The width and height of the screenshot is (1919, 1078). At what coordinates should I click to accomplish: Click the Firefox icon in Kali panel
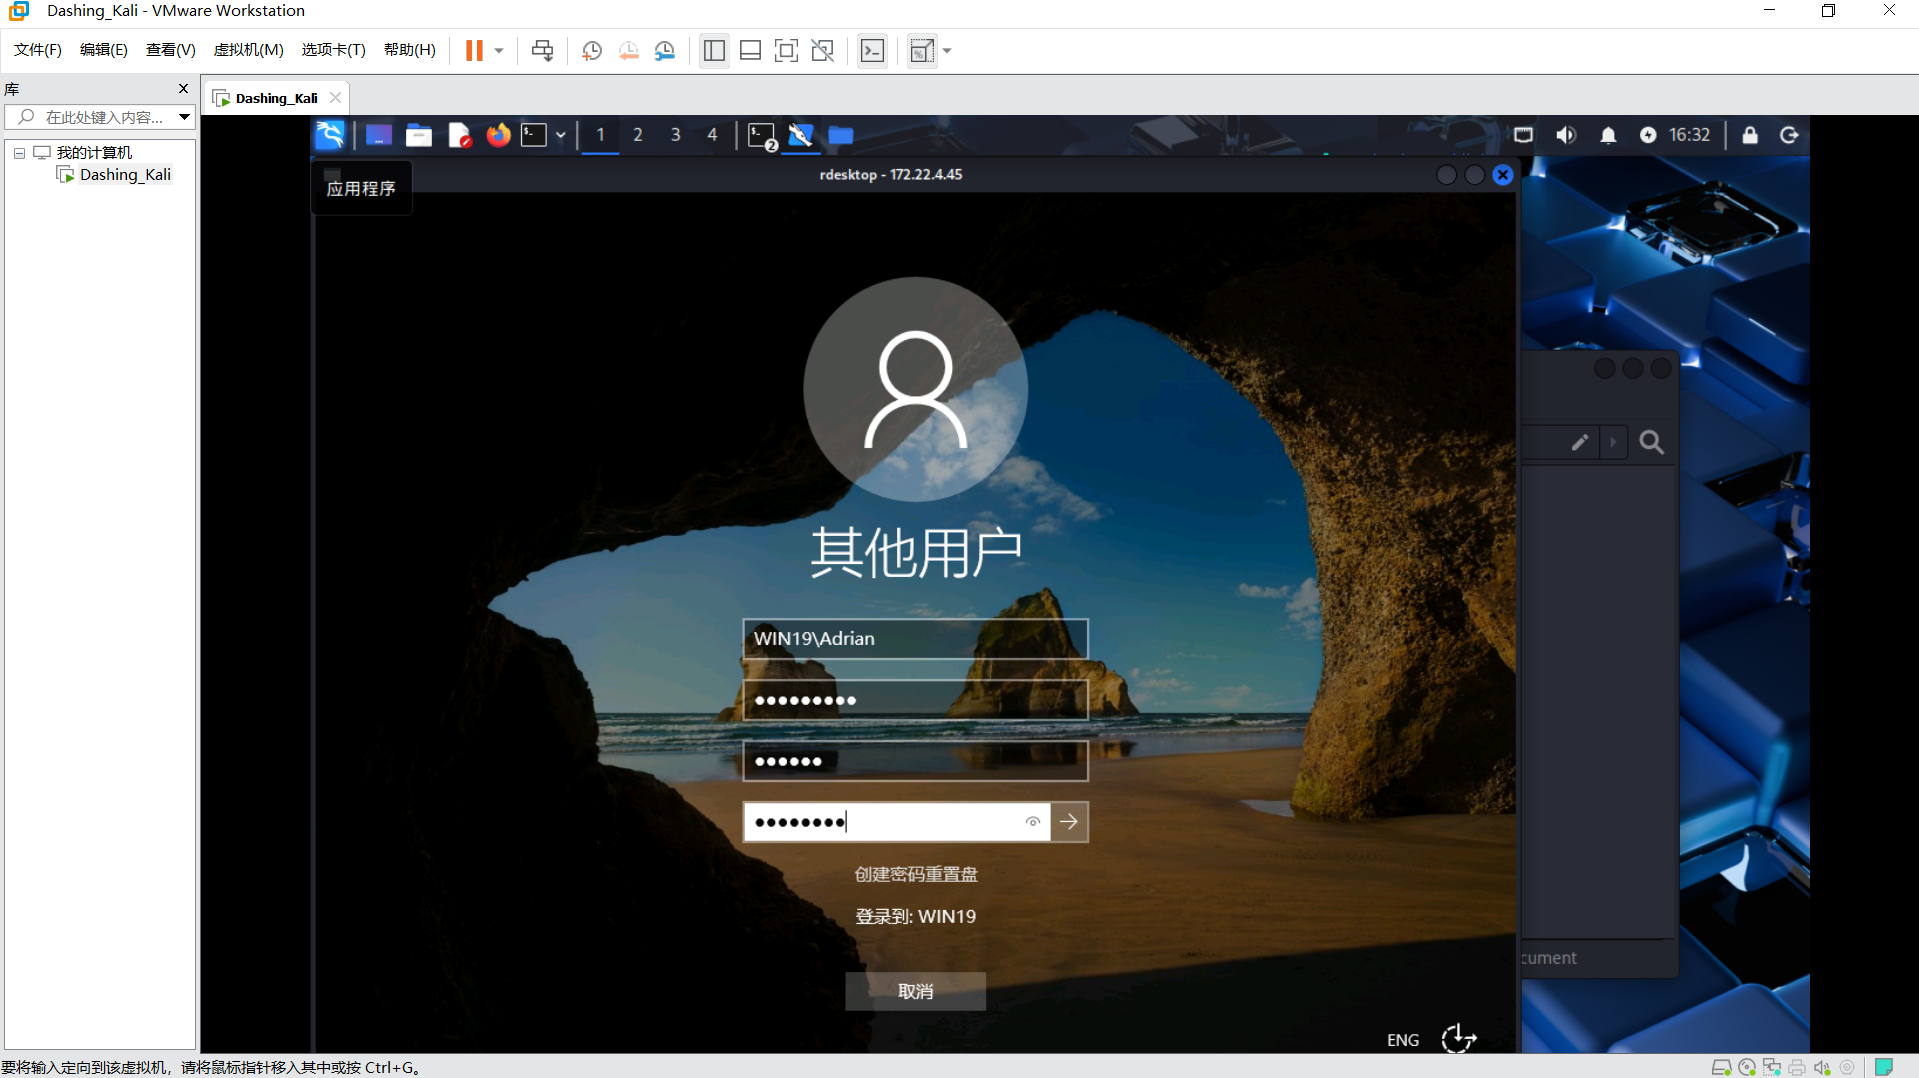click(x=498, y=135)
